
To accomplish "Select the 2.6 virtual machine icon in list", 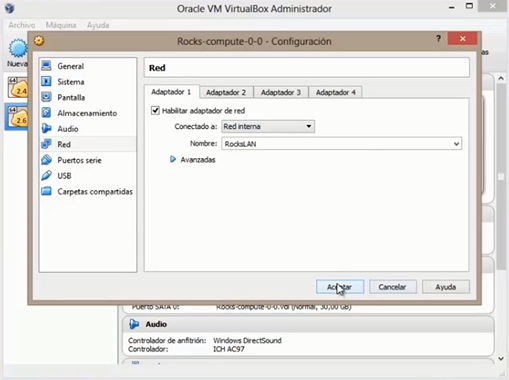I will pos(17,117).
